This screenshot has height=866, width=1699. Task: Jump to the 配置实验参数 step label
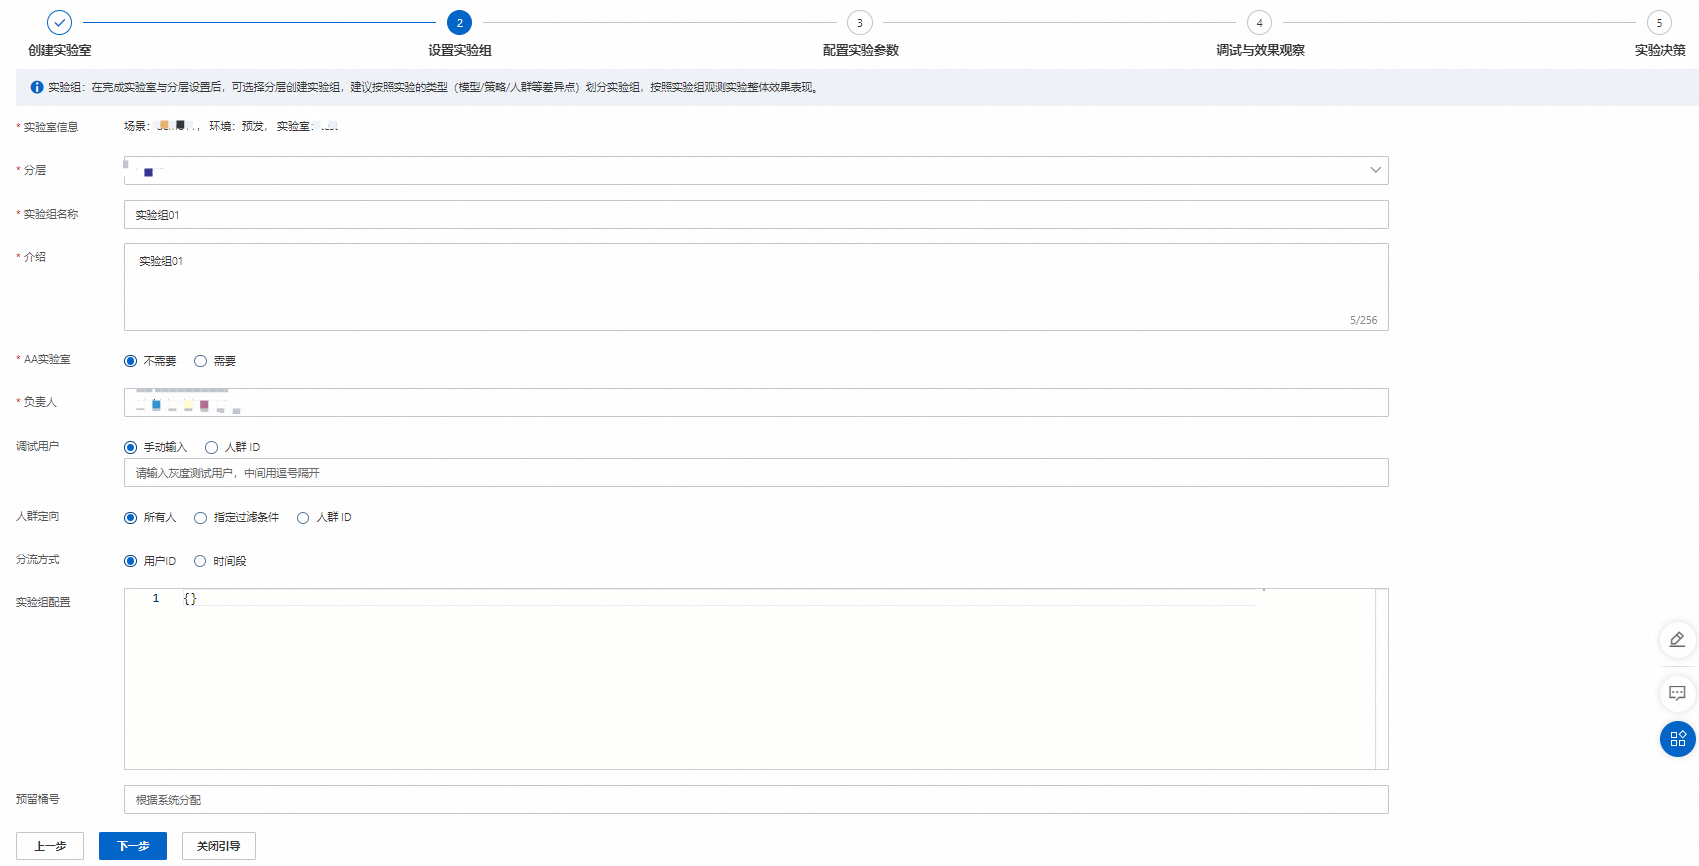(860, 50)
